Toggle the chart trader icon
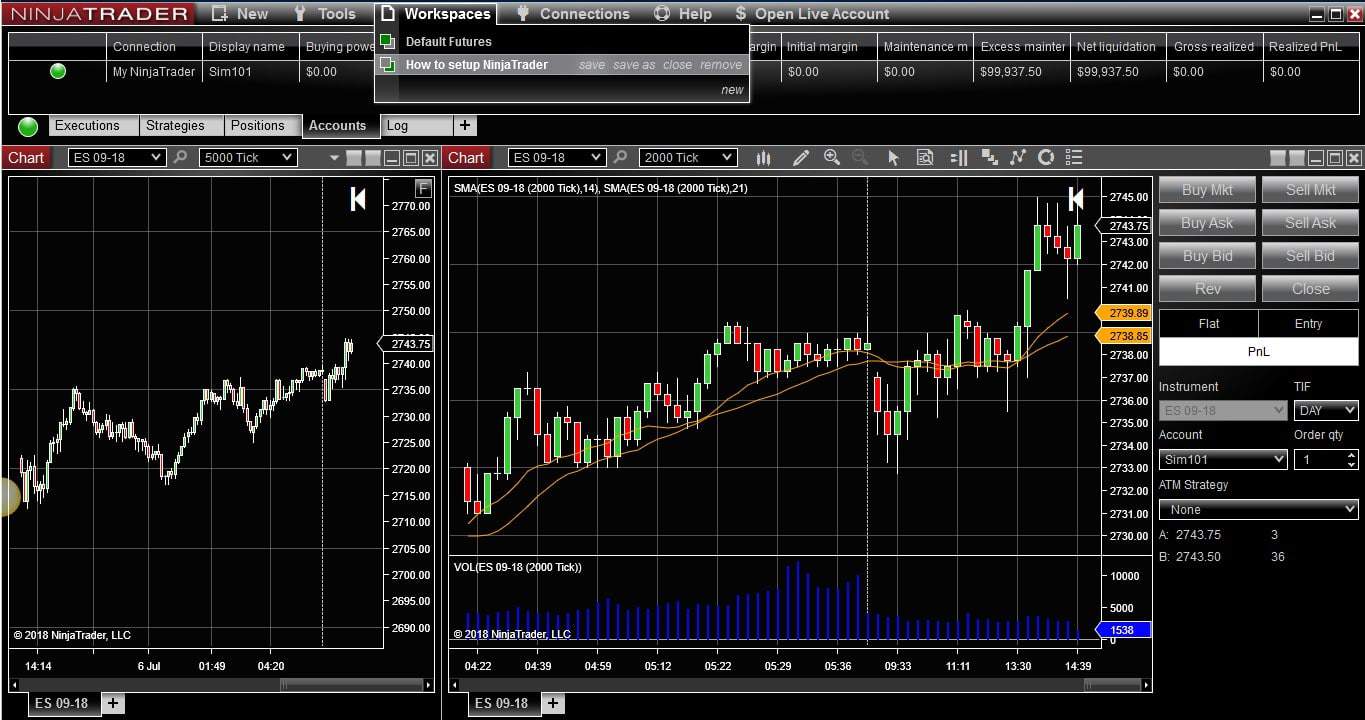Viewport: 1365px width, 720px height. (958, 157)
